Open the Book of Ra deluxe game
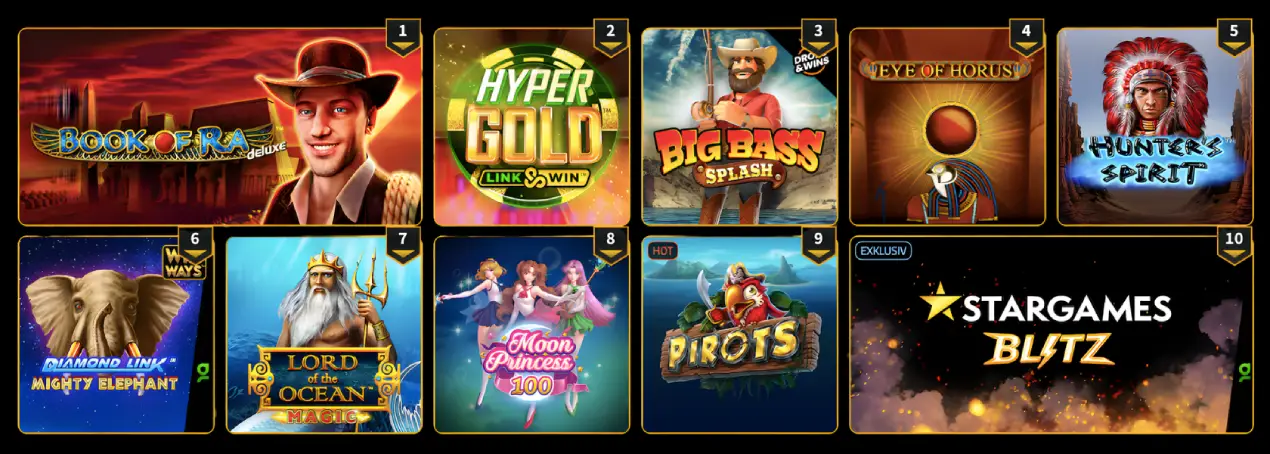 pyautogui.click(x=220, y=126)
